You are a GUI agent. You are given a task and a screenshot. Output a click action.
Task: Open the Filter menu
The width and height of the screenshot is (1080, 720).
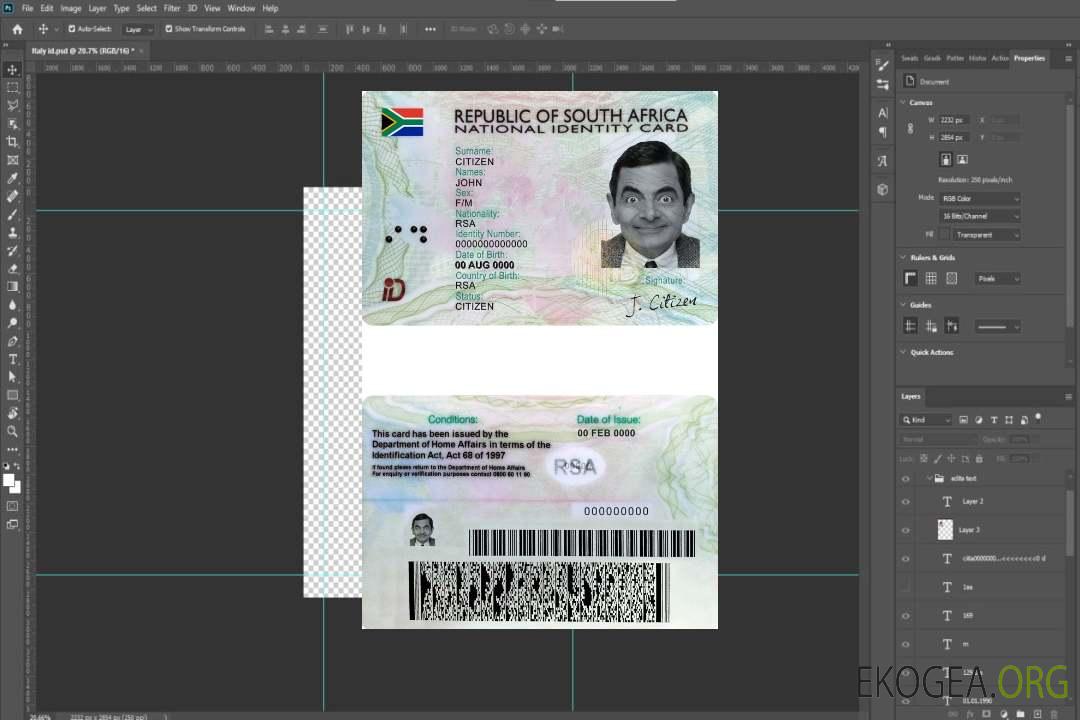(172, 8)
